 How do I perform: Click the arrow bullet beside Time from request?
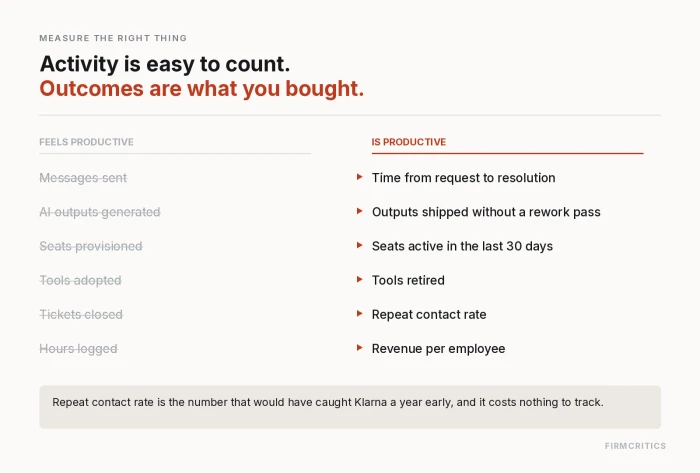click(360, 177)
